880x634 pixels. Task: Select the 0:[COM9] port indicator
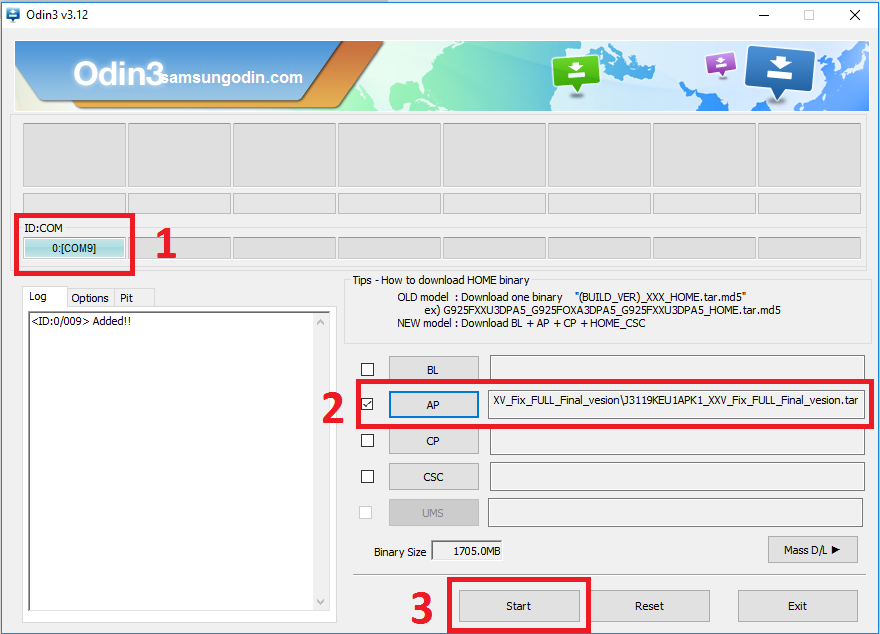75,248
